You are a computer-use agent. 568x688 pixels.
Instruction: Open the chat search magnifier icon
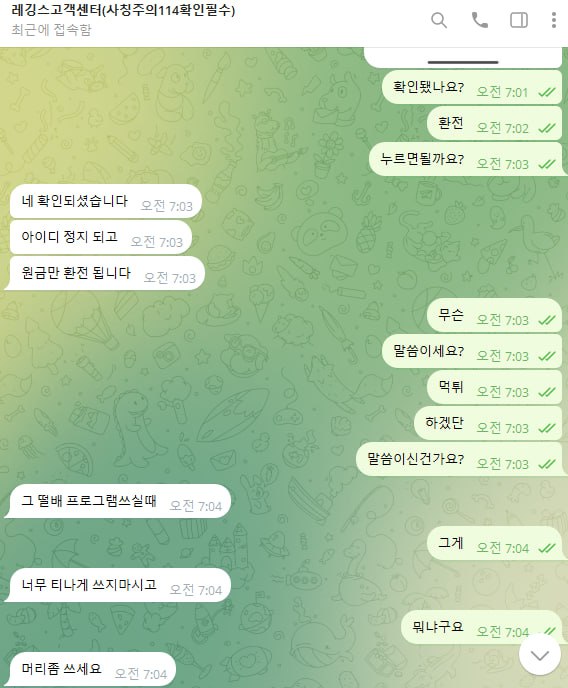pyautogui.click(x=439, y=20)
